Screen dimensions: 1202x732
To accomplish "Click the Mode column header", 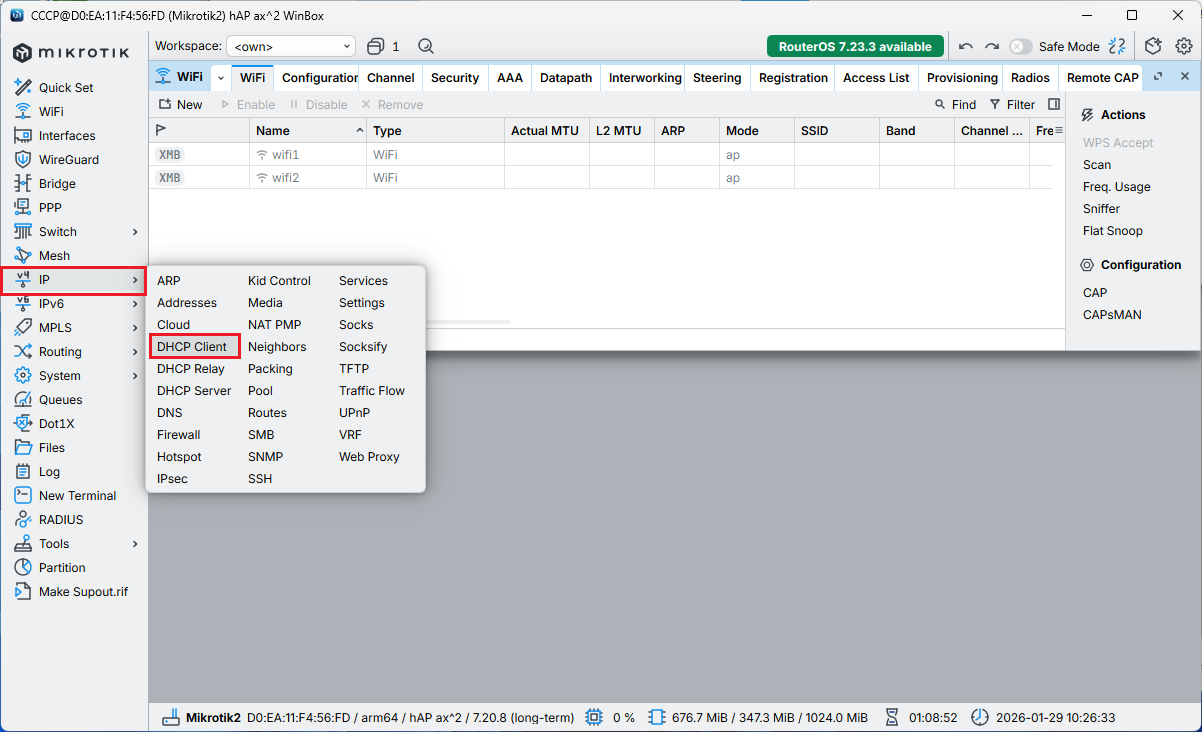I will [757, 131].
